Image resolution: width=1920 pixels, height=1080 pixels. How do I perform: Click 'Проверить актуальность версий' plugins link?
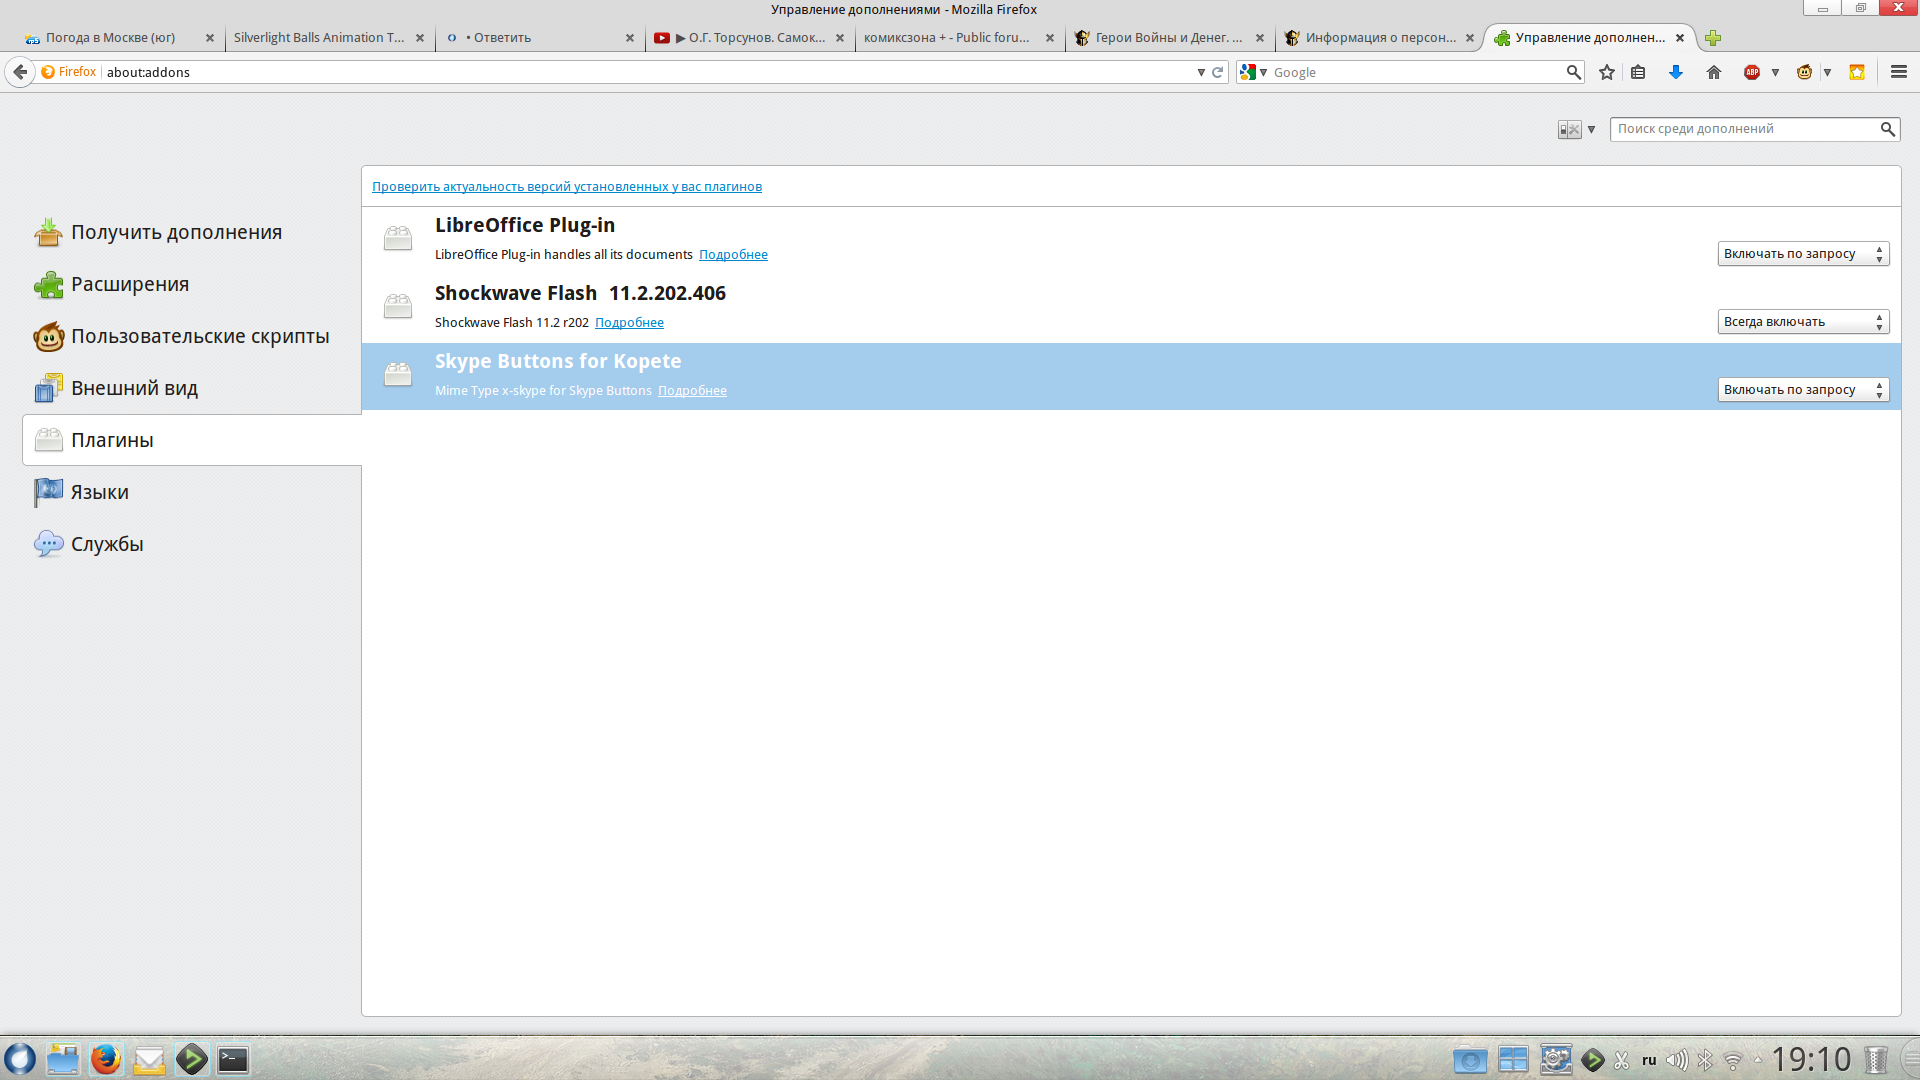click(x=566, y=187)
